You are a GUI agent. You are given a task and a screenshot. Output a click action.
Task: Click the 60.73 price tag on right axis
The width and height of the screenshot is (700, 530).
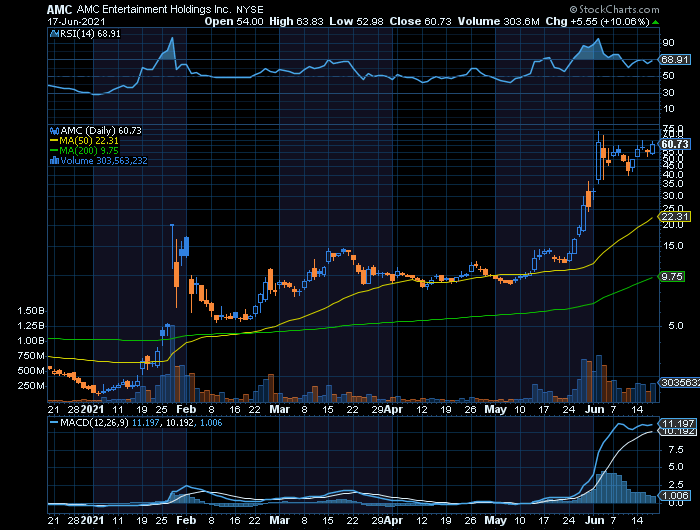[x=675, y=144]
